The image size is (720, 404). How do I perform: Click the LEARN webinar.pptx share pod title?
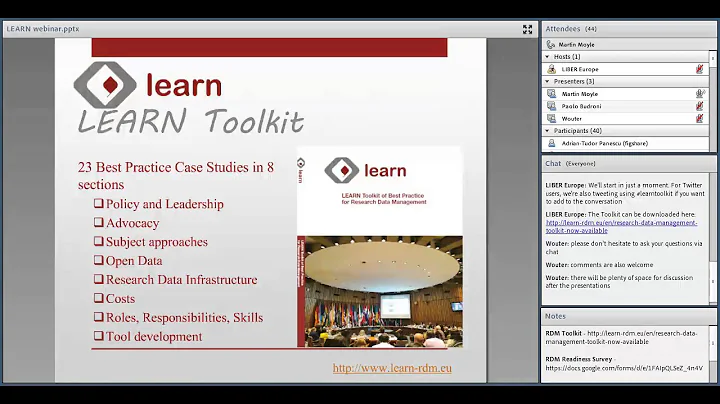[43, 29]
